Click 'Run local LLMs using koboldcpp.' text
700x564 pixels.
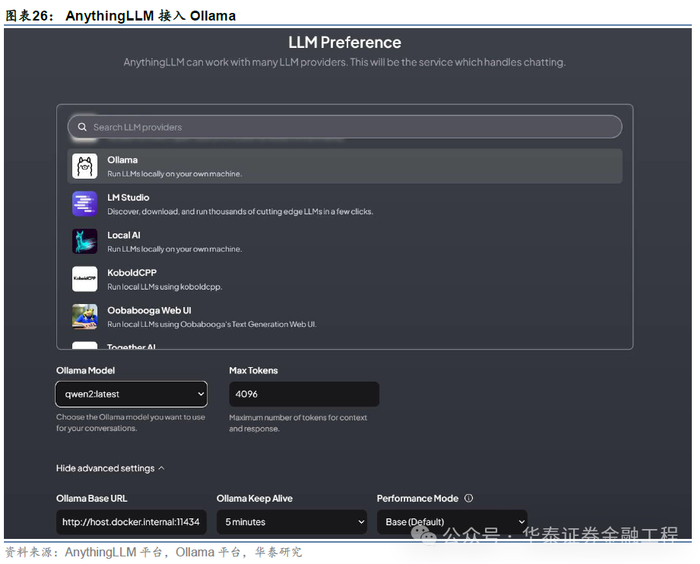[x=165, y=287]
